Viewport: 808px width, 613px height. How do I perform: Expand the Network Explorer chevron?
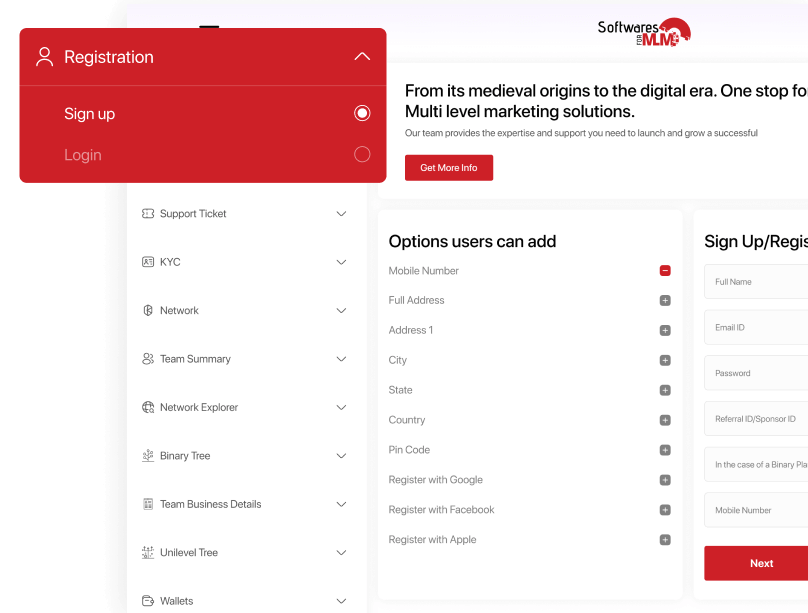click(341, 407)
